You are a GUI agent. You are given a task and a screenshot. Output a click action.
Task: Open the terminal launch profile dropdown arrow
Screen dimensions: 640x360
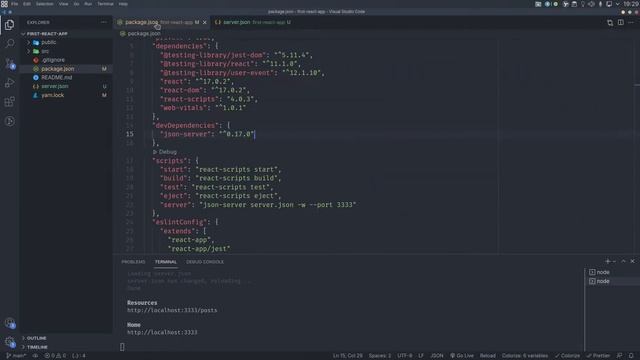[x=614, y=262]
